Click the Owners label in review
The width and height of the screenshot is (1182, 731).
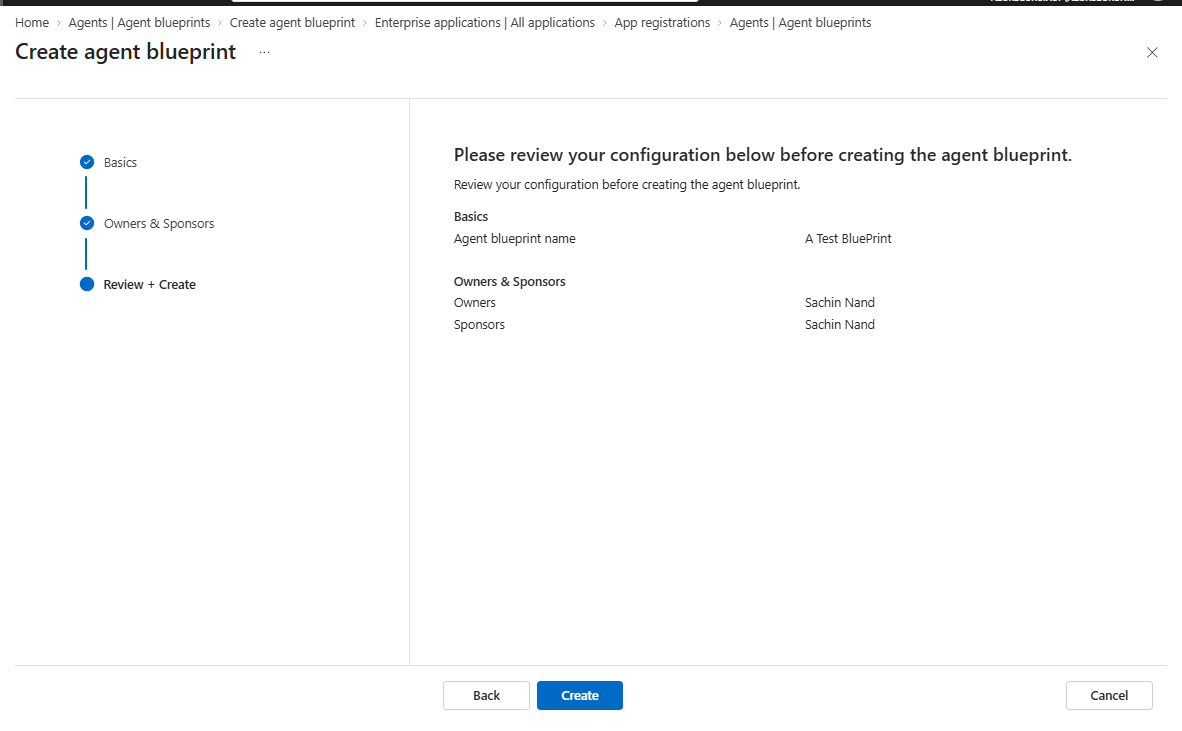(x=475, y=303)
